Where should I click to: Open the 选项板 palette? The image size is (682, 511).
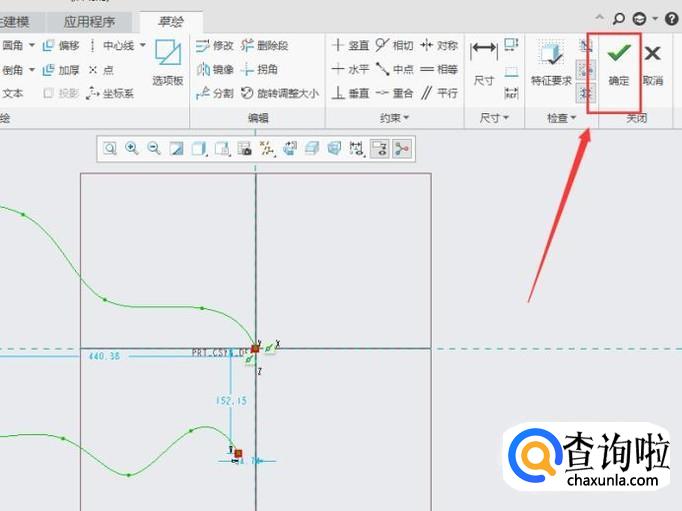(167, 63)
